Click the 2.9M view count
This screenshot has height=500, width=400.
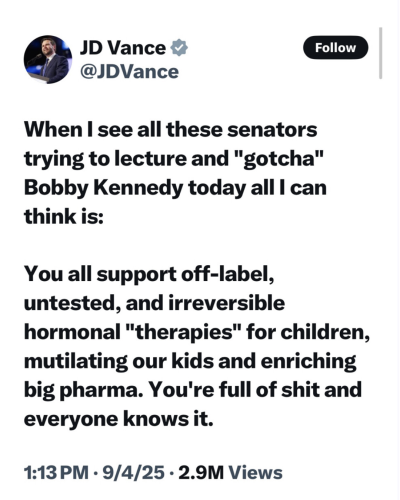pyautogui.click(x=201, y=473)
